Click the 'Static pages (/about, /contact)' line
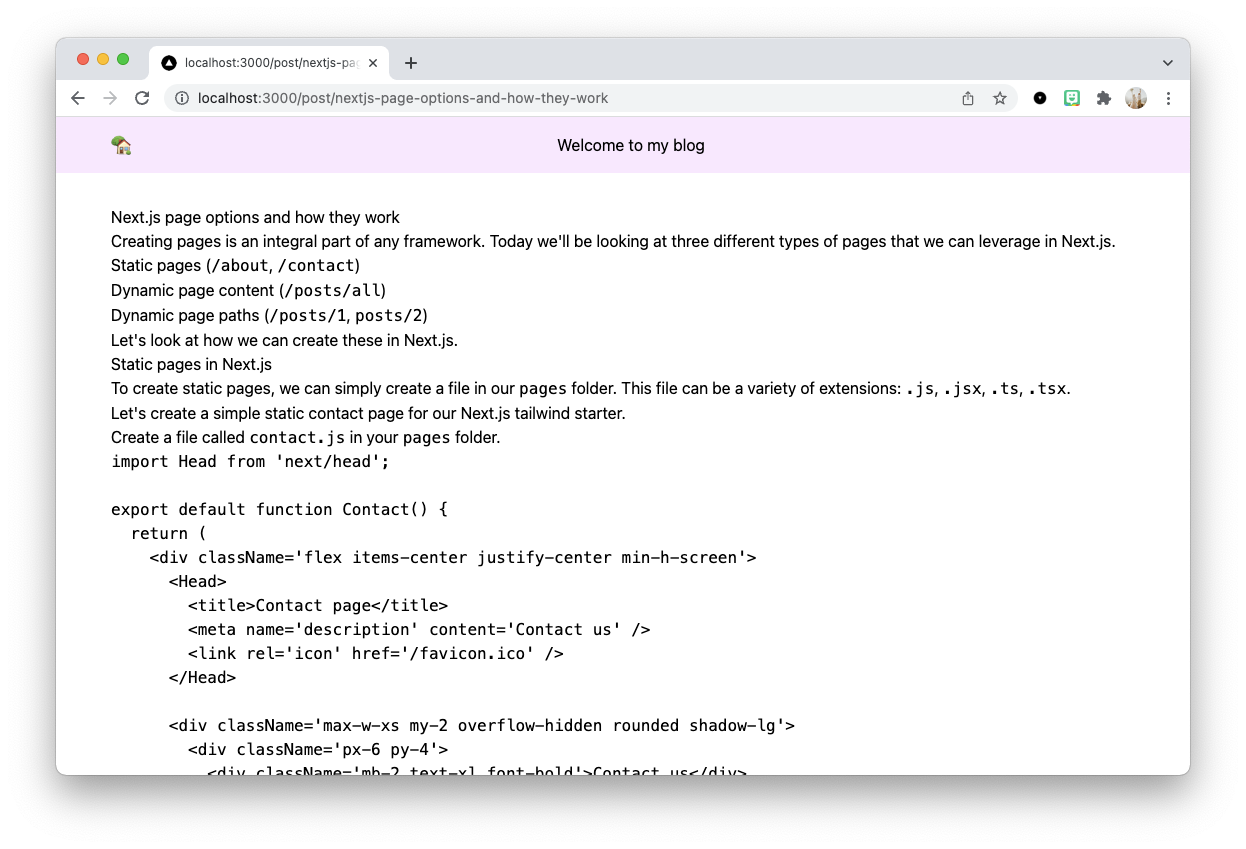This screenshot has width=1246, height=849. point(235,266)
